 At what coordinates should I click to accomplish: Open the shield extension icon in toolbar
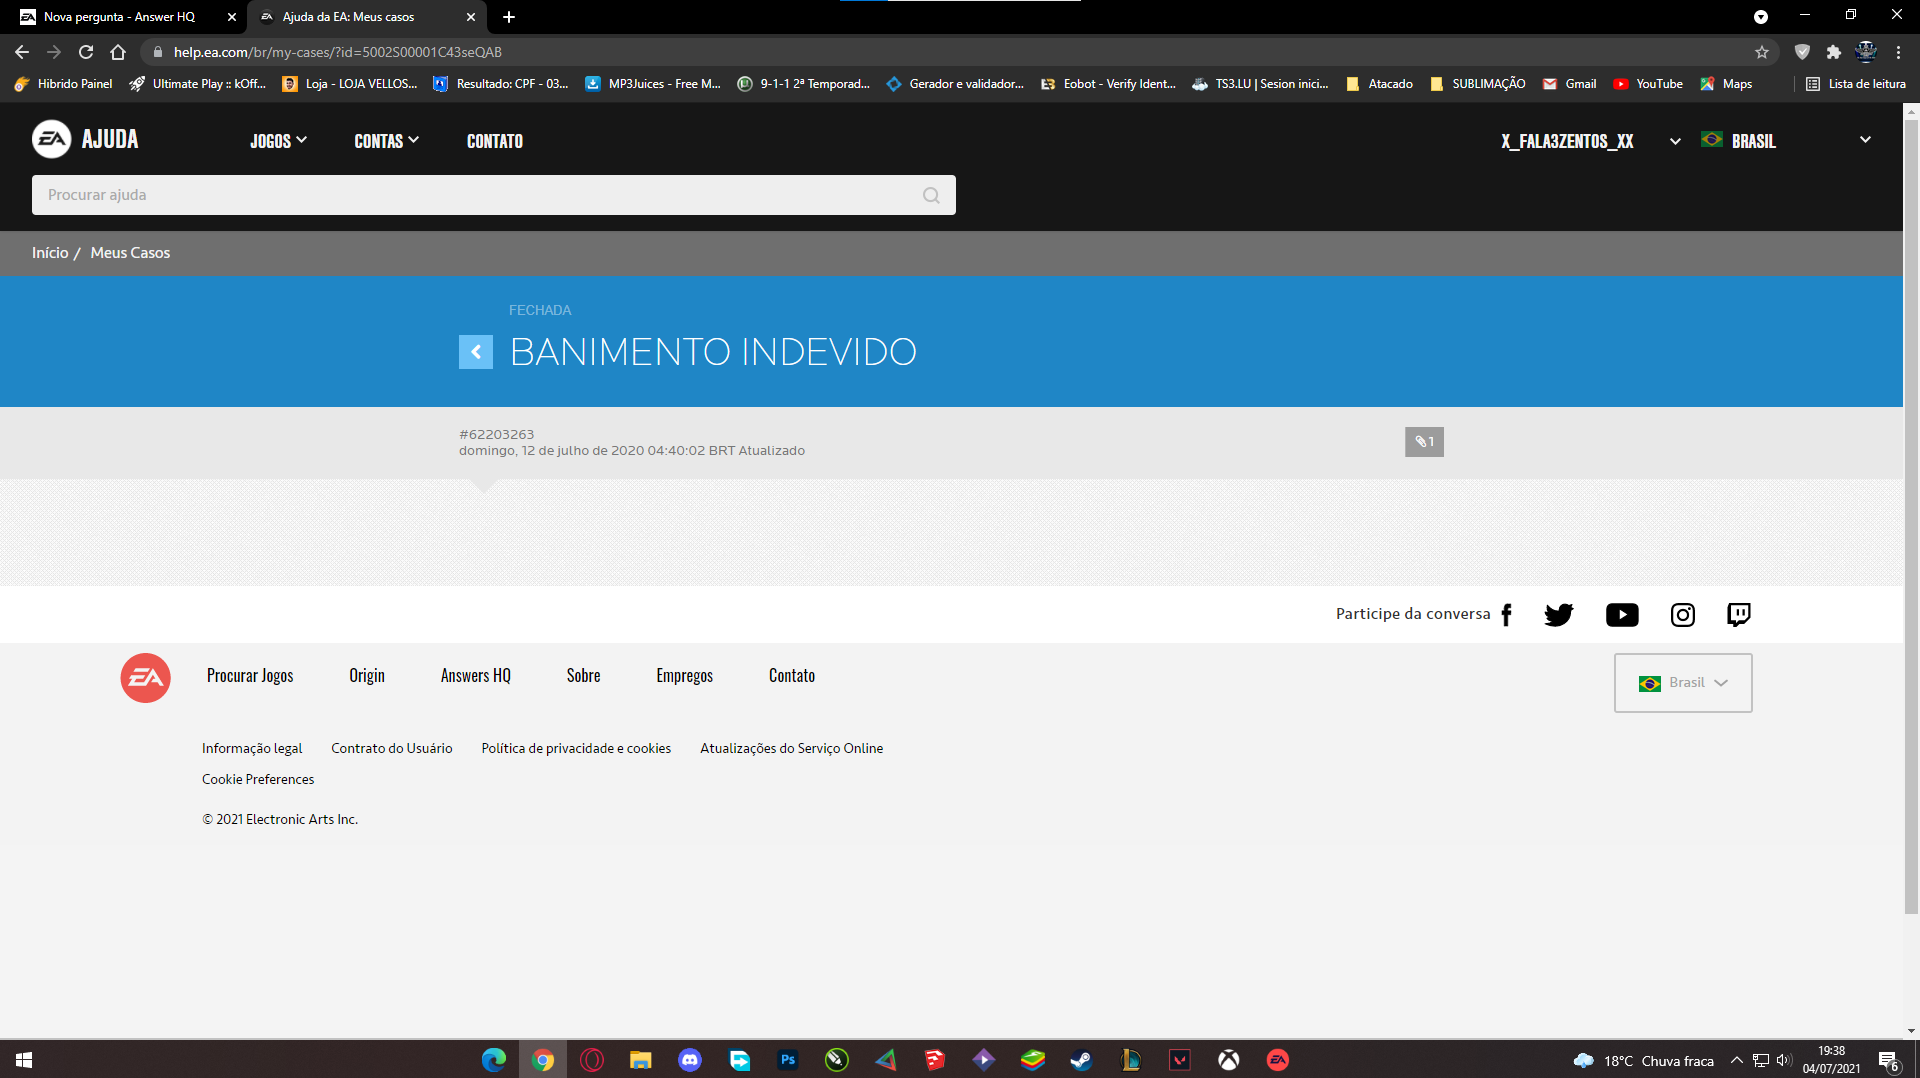(x=1802, y=52)
